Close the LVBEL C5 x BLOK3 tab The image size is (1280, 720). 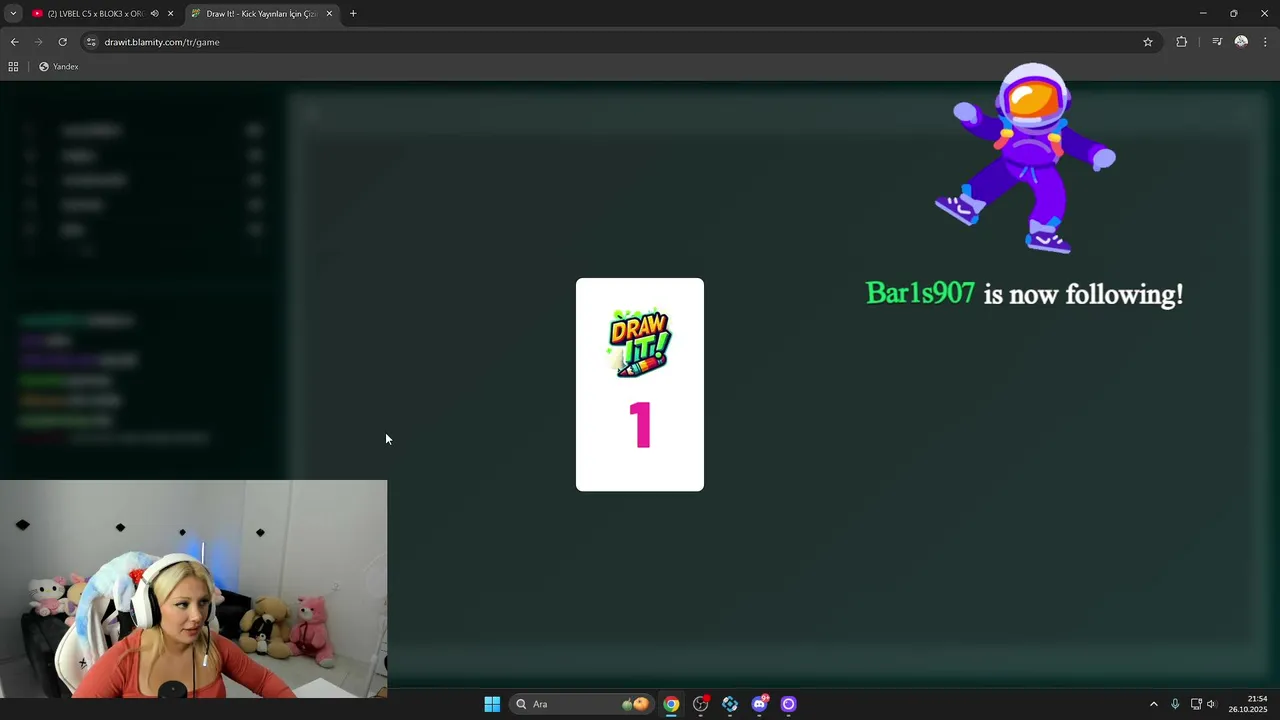[171, 14]
